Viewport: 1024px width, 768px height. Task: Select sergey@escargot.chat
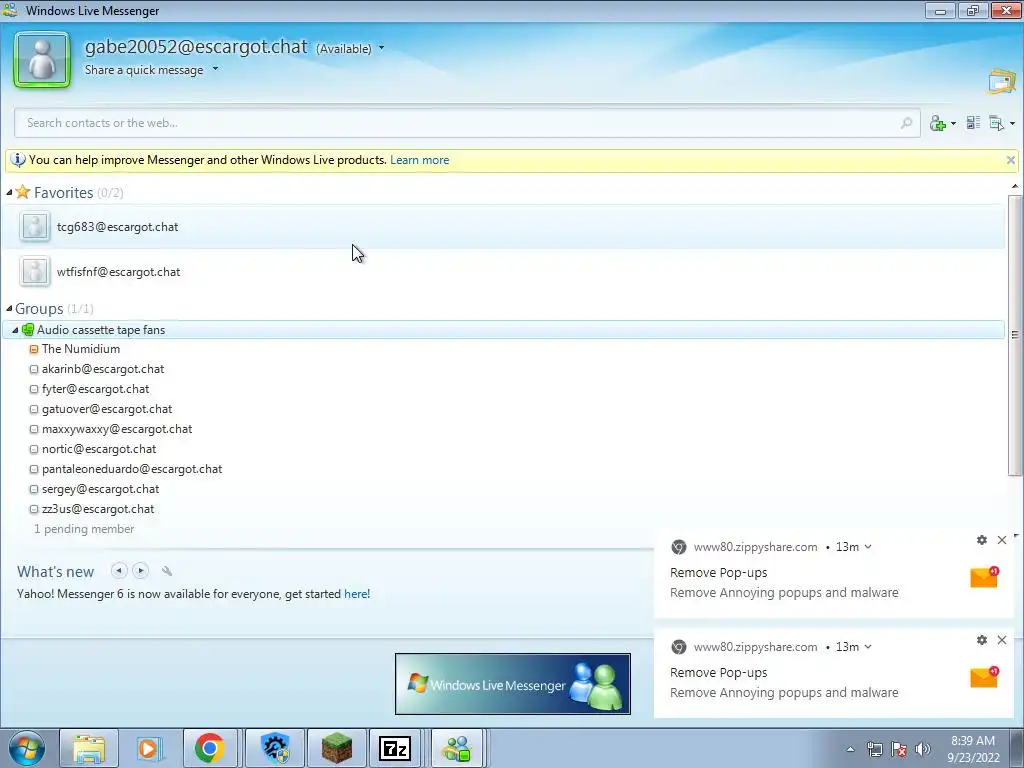click(x=101, y=489)
